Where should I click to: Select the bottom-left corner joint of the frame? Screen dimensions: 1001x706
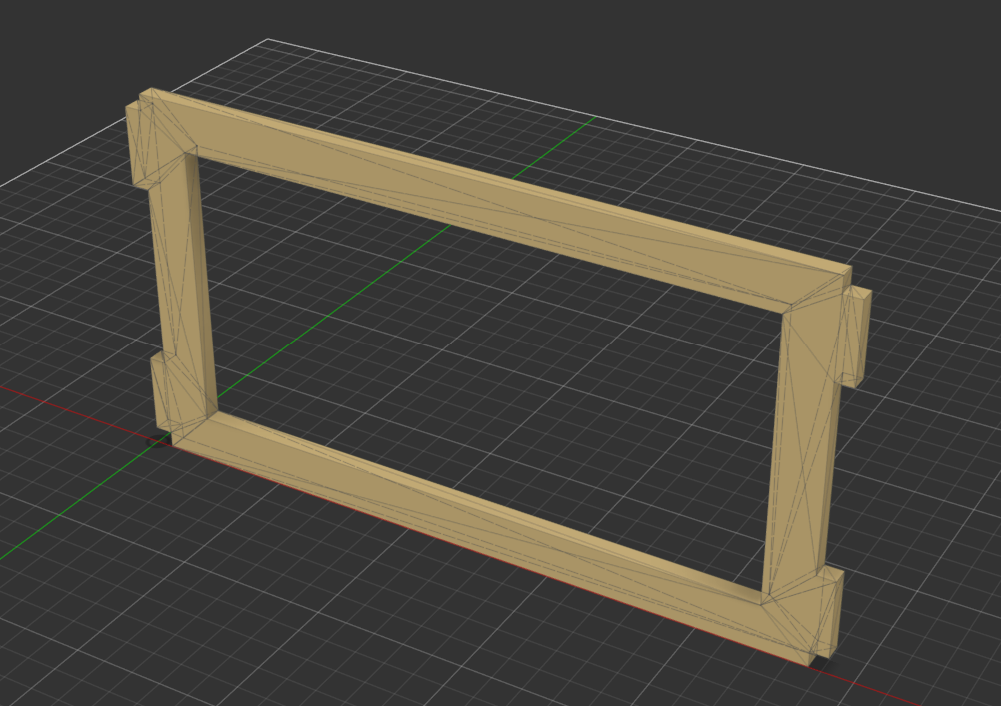(190, 425)
